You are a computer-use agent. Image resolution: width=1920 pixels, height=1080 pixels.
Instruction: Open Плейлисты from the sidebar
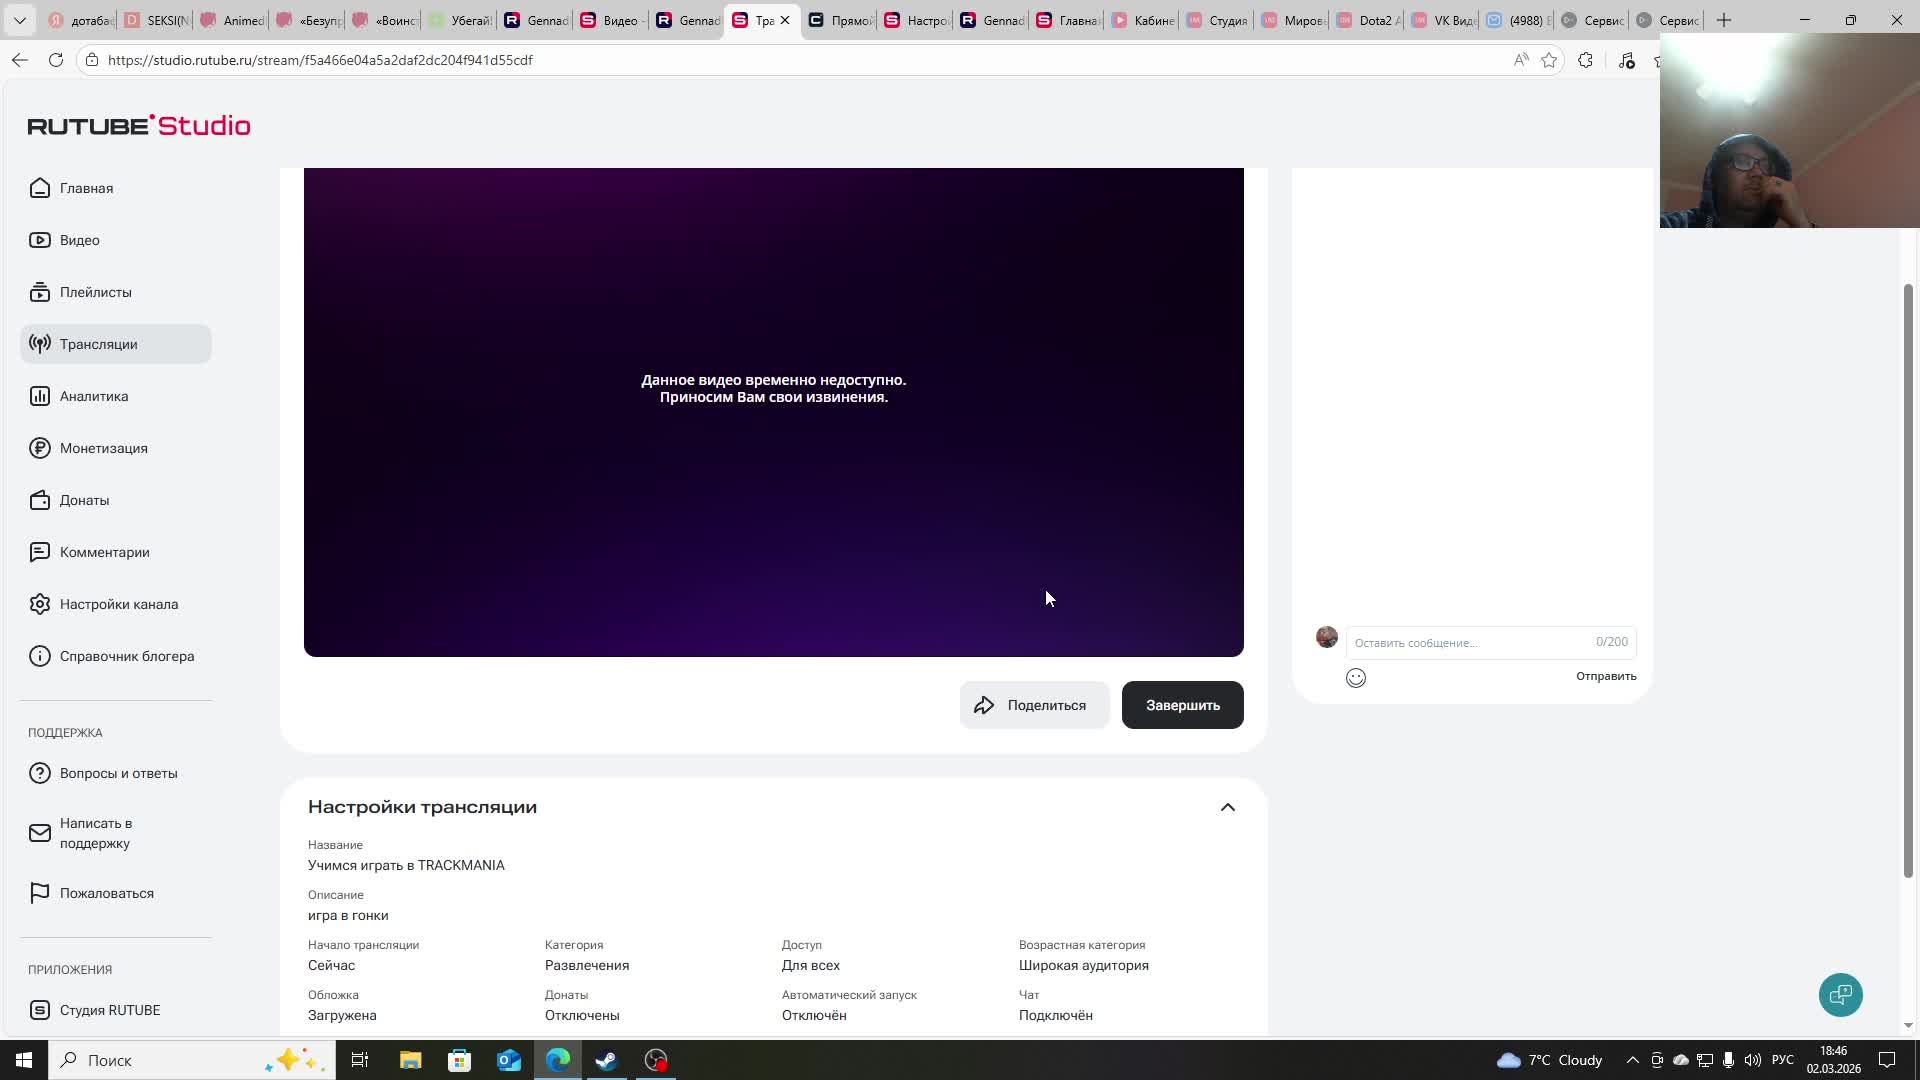[95, 292]
